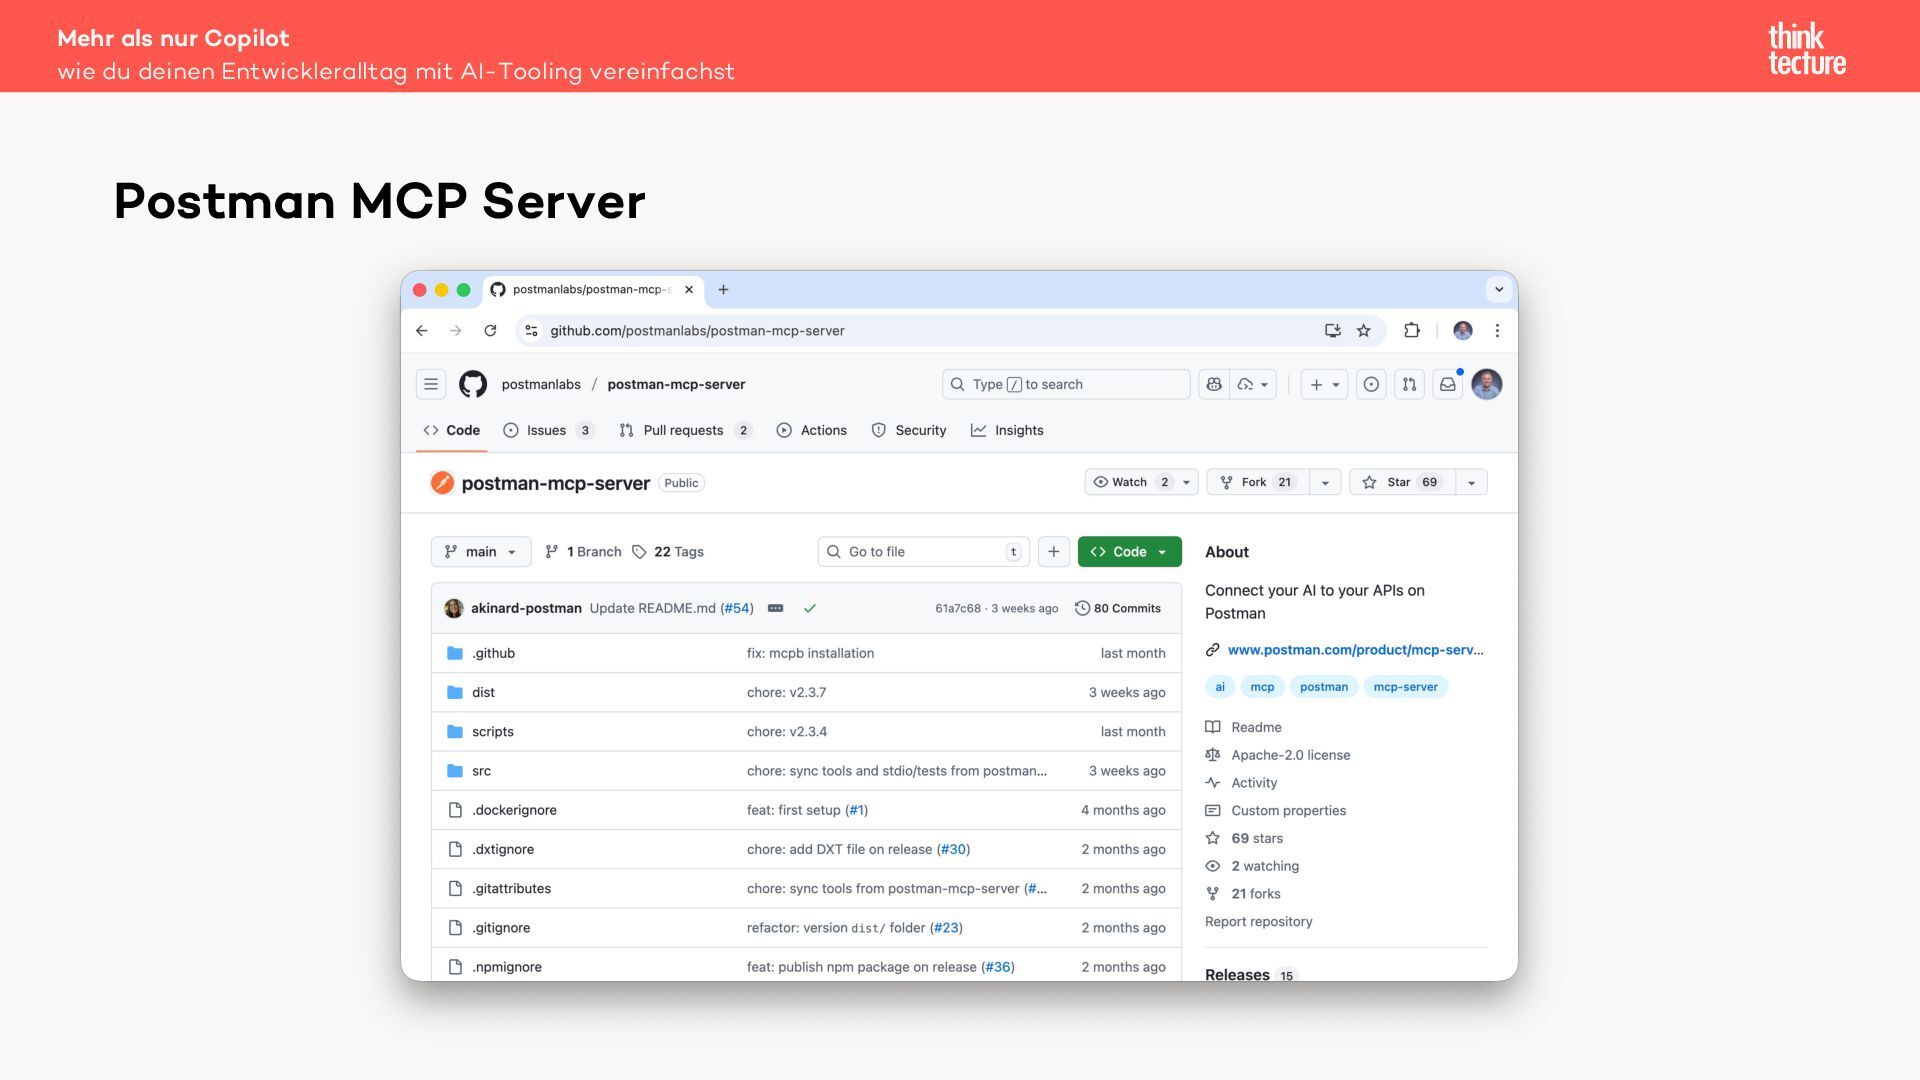Expand the Fork options arrow
The image size is (1920, 1080).
(1325, 482)
